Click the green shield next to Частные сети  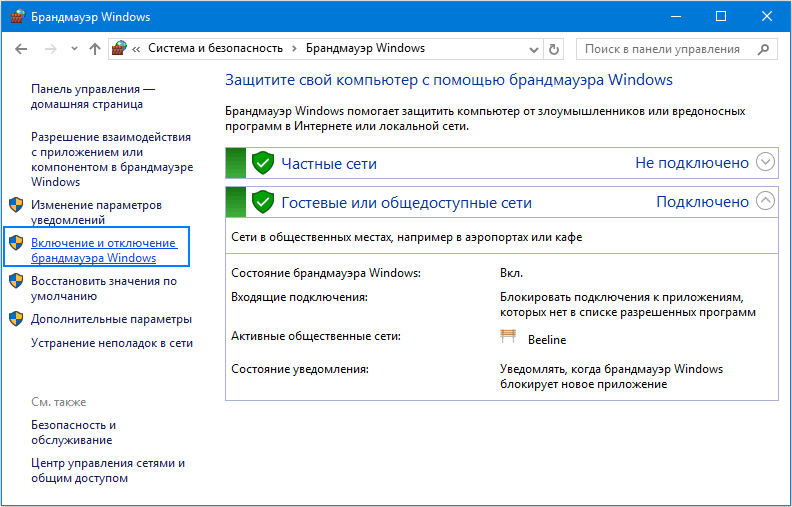[x=263, y=163]
